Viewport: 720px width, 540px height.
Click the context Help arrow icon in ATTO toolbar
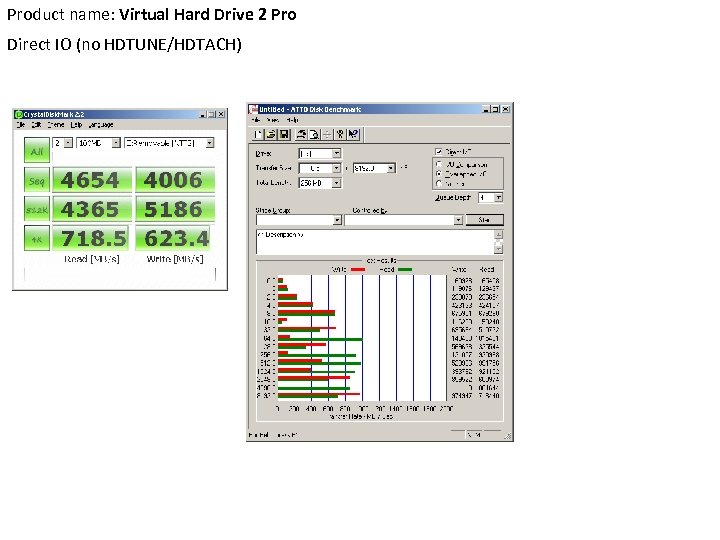point(353,135)
